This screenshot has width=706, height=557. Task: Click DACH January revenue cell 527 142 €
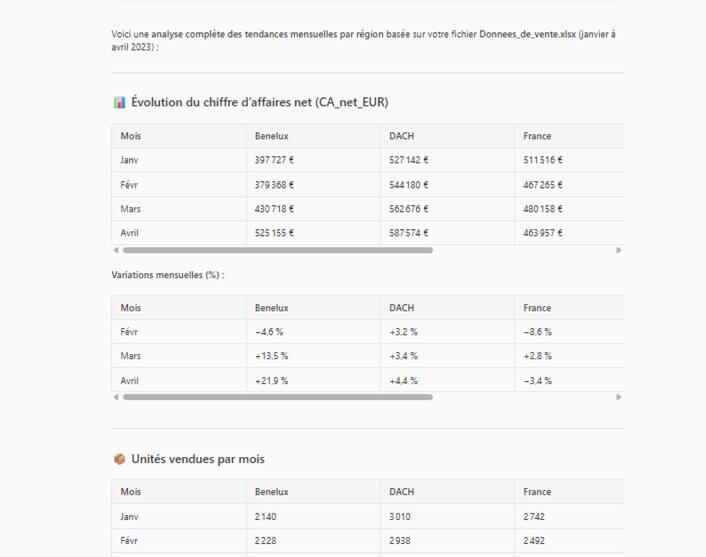click(x=409, y=160)
